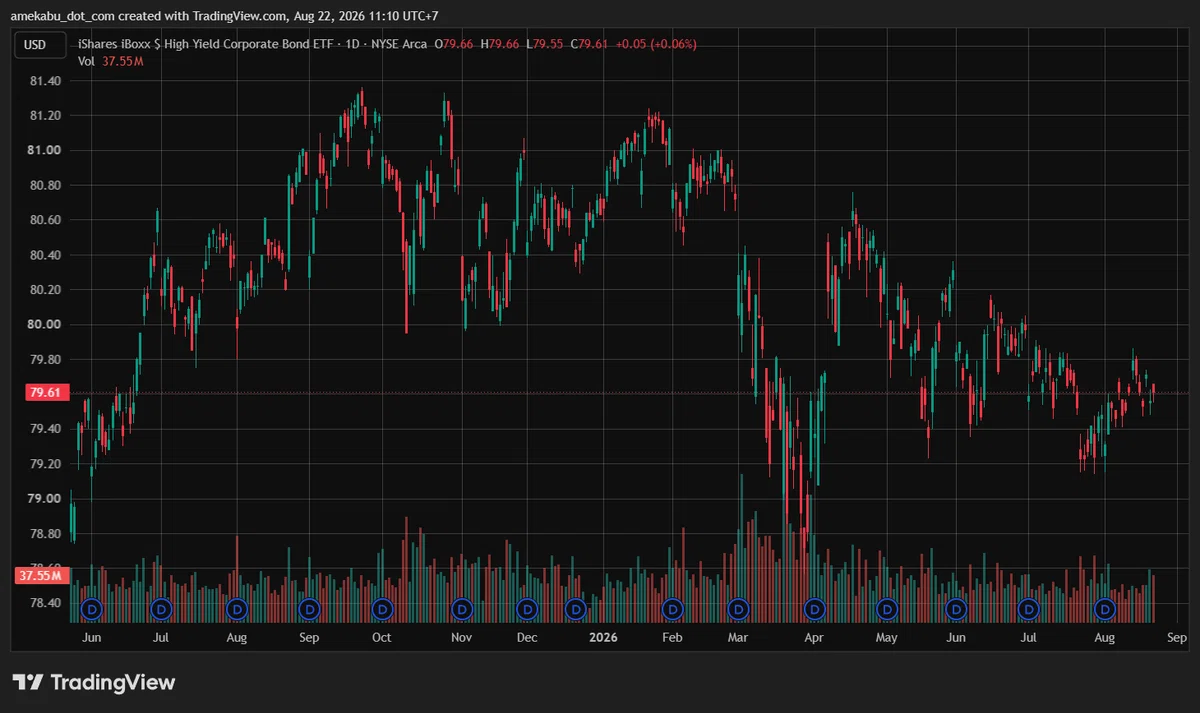Click the +0.05 (+0.06%) change value

point(656,44)
